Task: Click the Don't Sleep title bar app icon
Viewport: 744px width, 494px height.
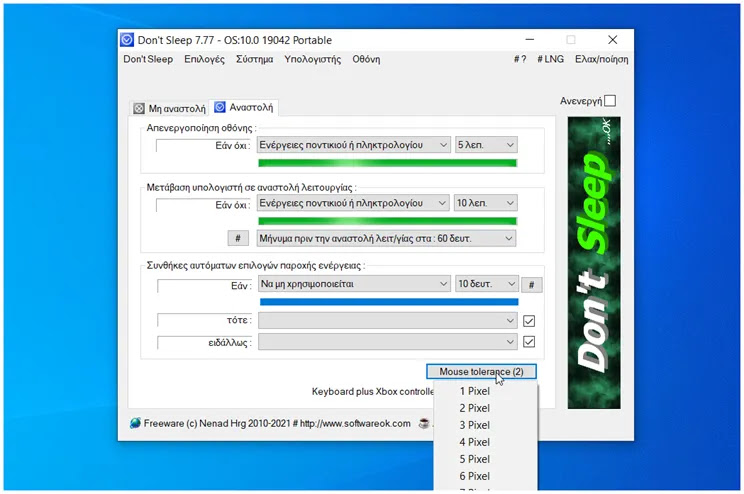Action: click(127, 40)
